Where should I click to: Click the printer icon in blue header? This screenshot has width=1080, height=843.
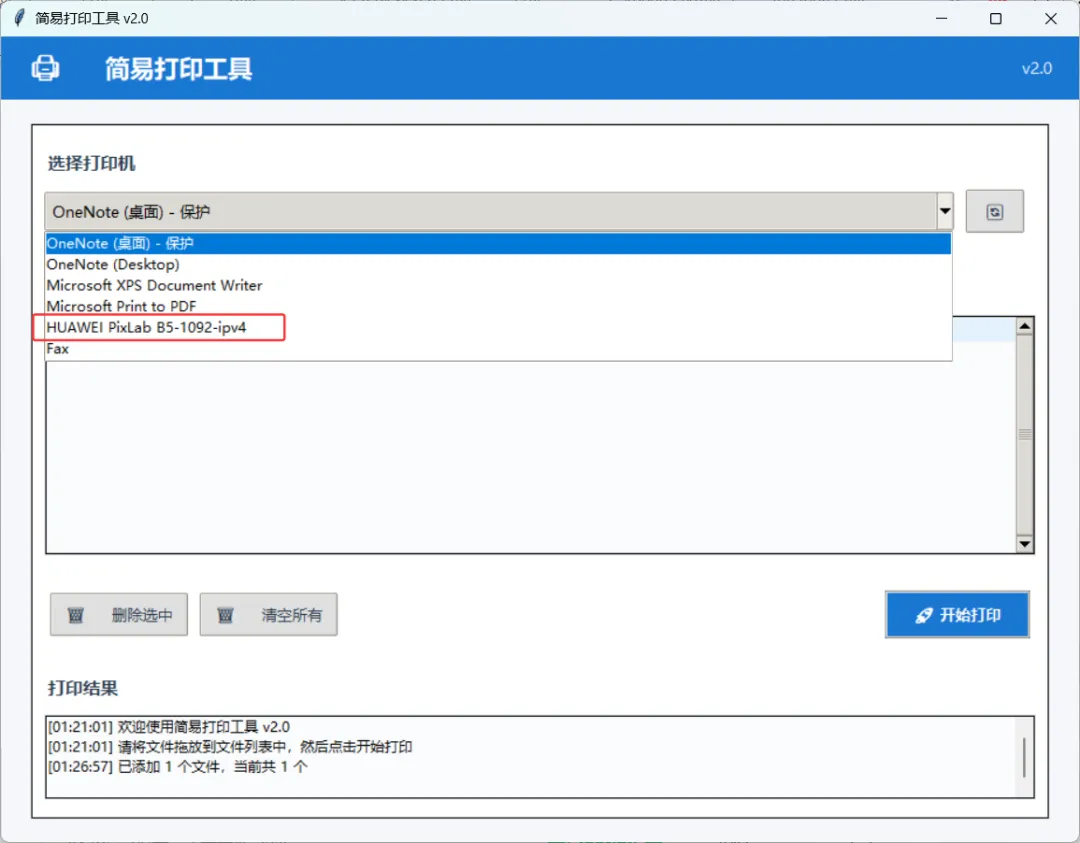45,68
